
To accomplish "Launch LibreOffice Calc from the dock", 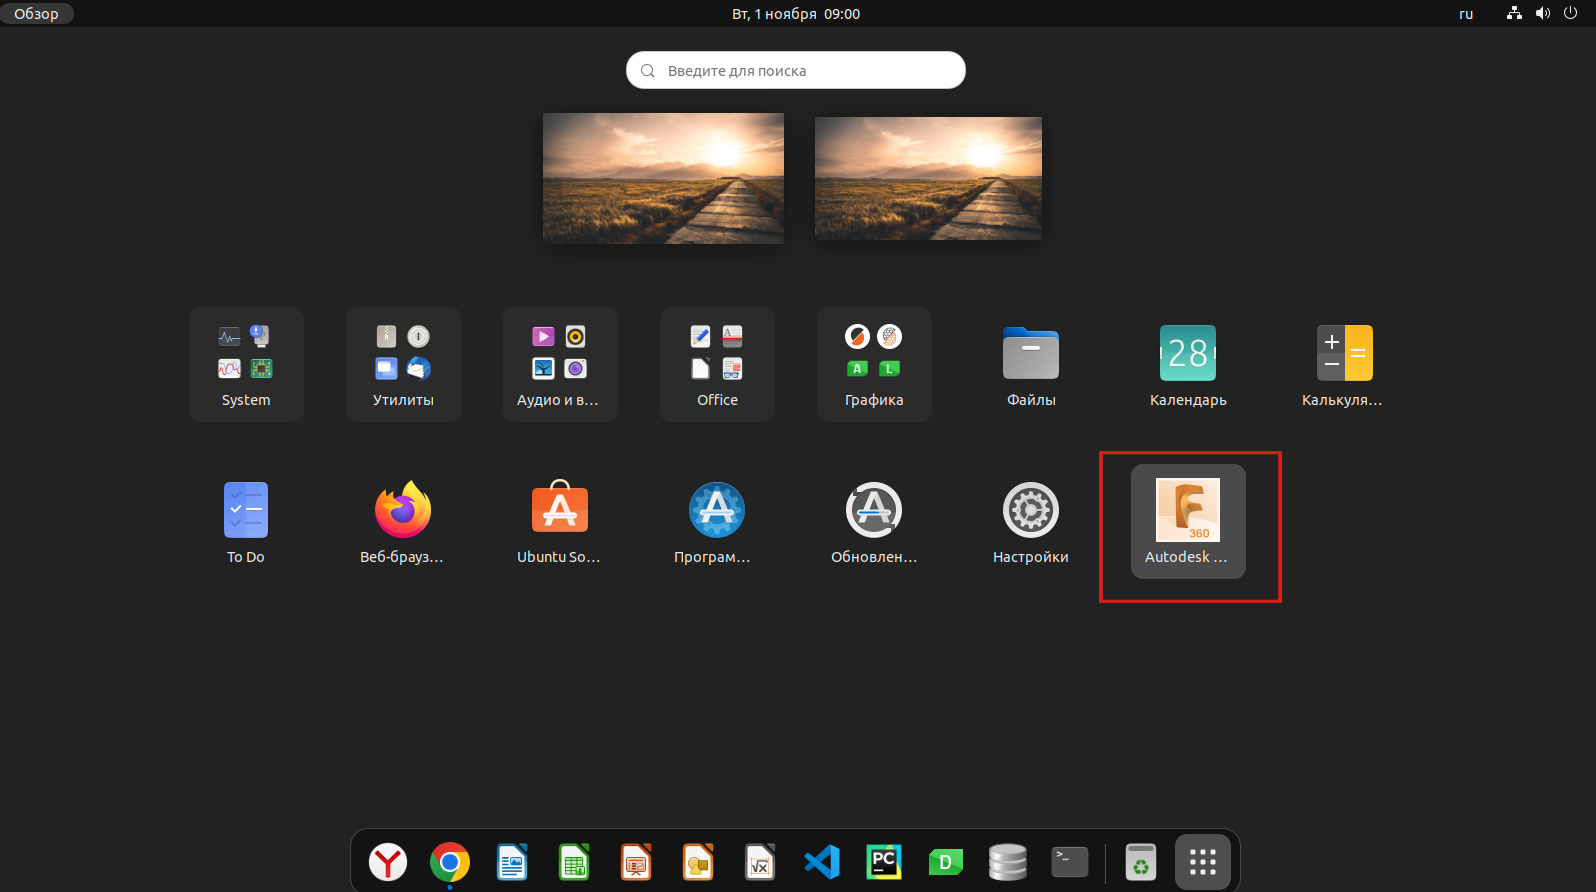I will pos(574,862).
